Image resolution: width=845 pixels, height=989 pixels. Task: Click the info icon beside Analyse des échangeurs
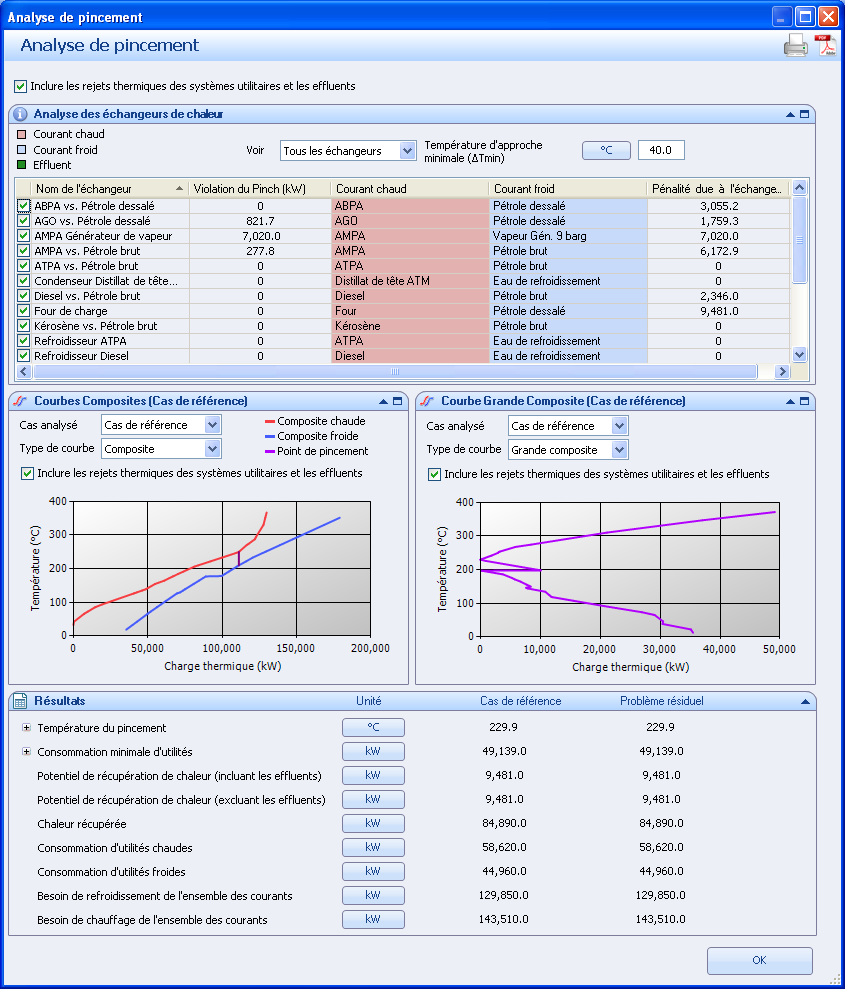click(x=20, y=114)
